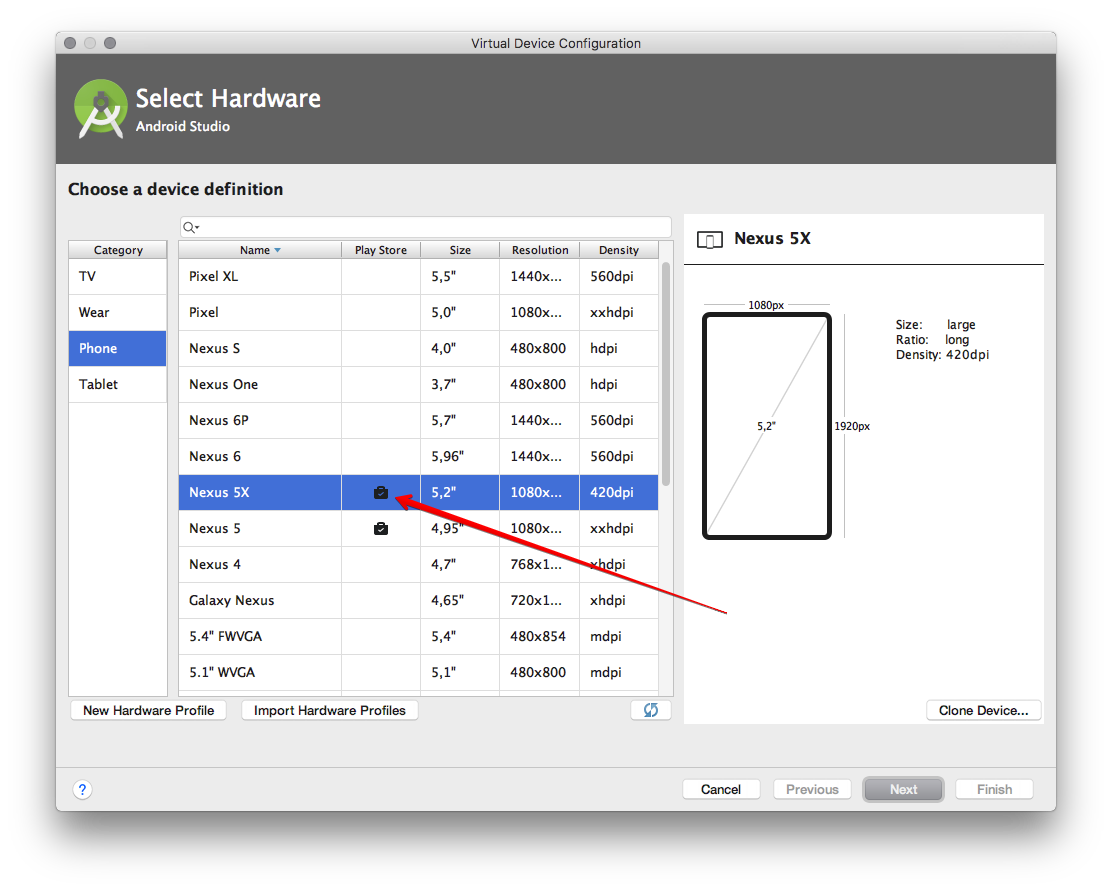Click the Android Studio logo in the header
The width and height of the screenshot is (1112, 891).
tap(100, 108)
